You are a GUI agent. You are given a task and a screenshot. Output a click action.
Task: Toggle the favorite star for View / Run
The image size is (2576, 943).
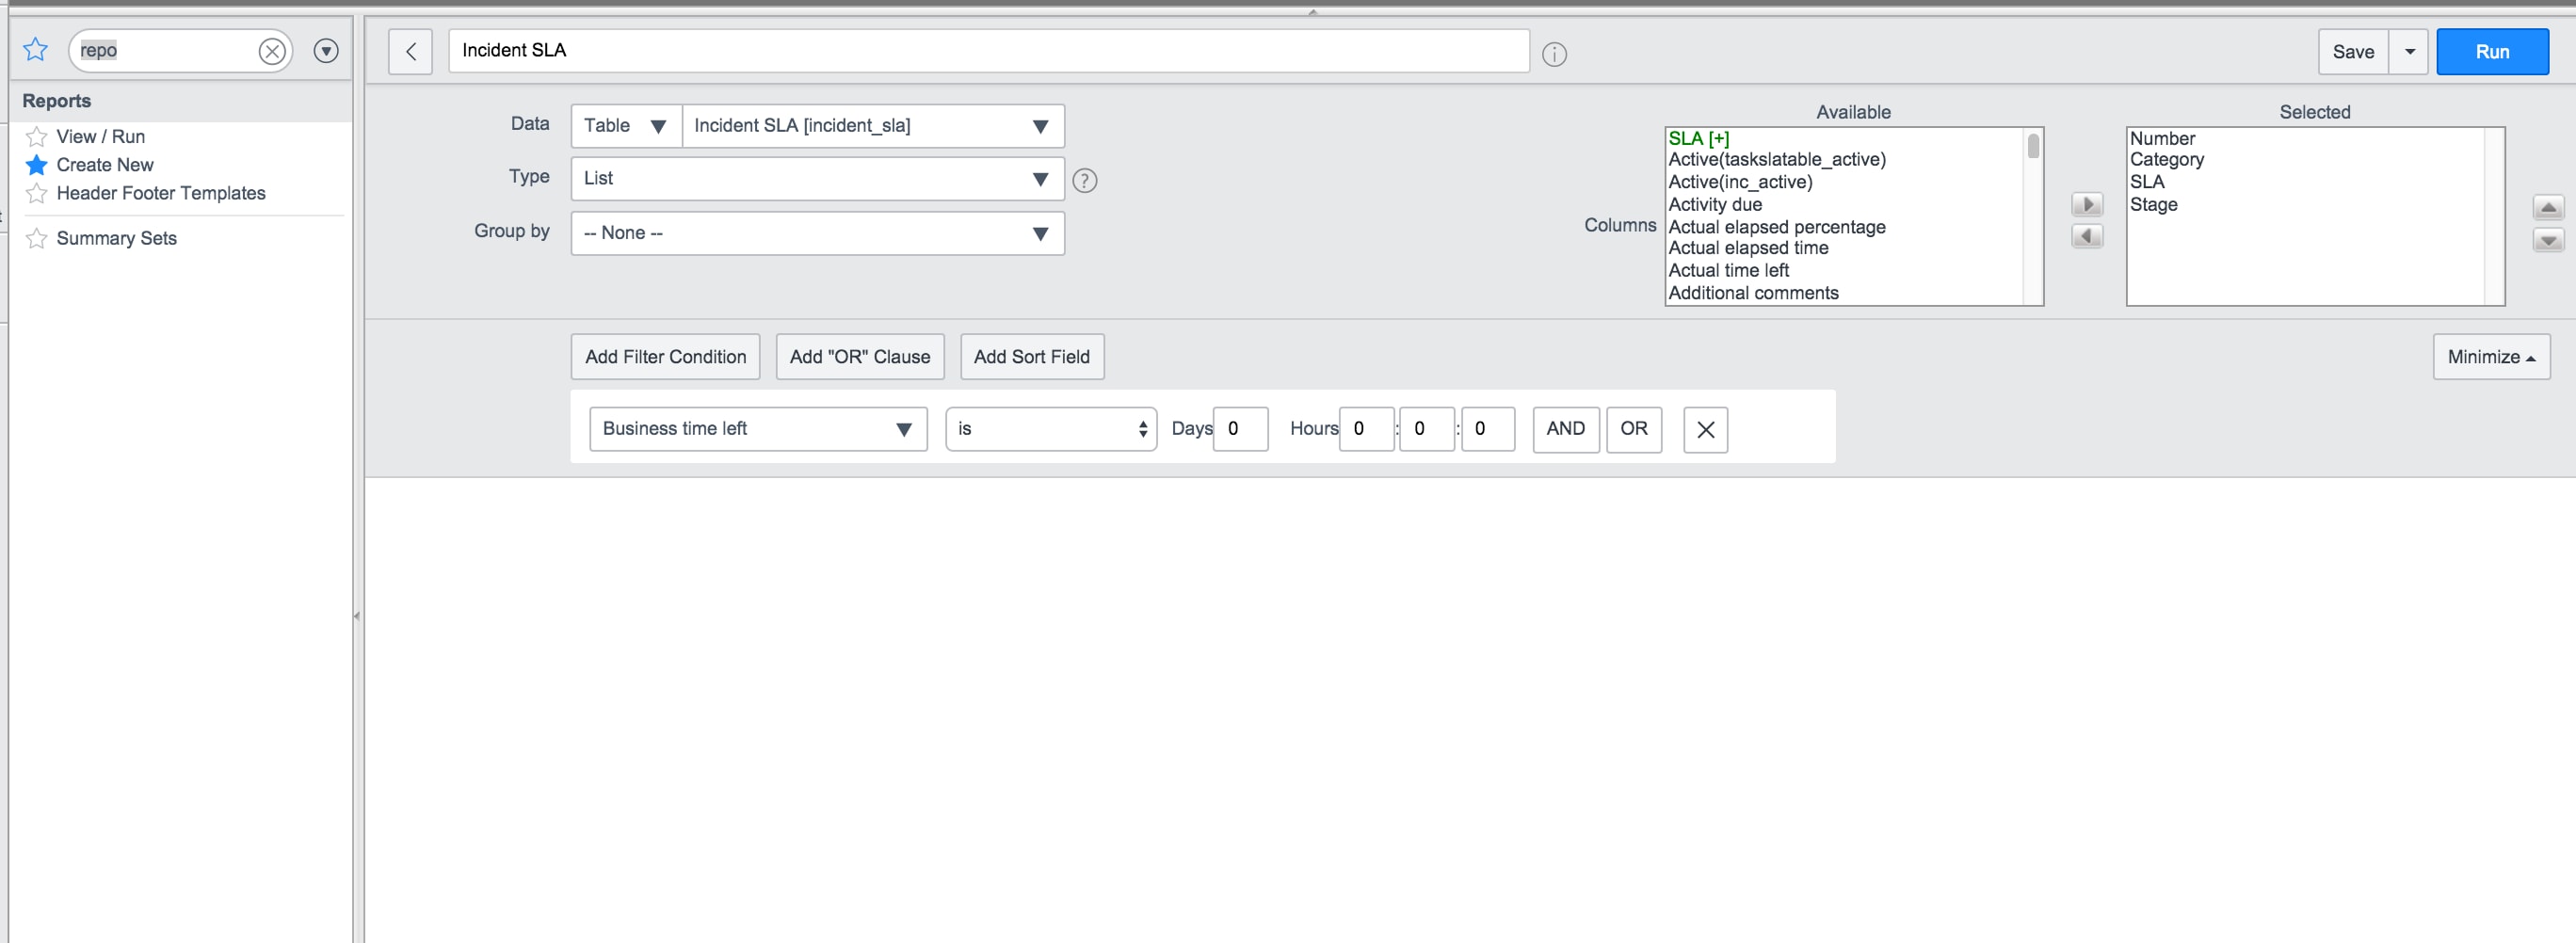coord(36,136)
